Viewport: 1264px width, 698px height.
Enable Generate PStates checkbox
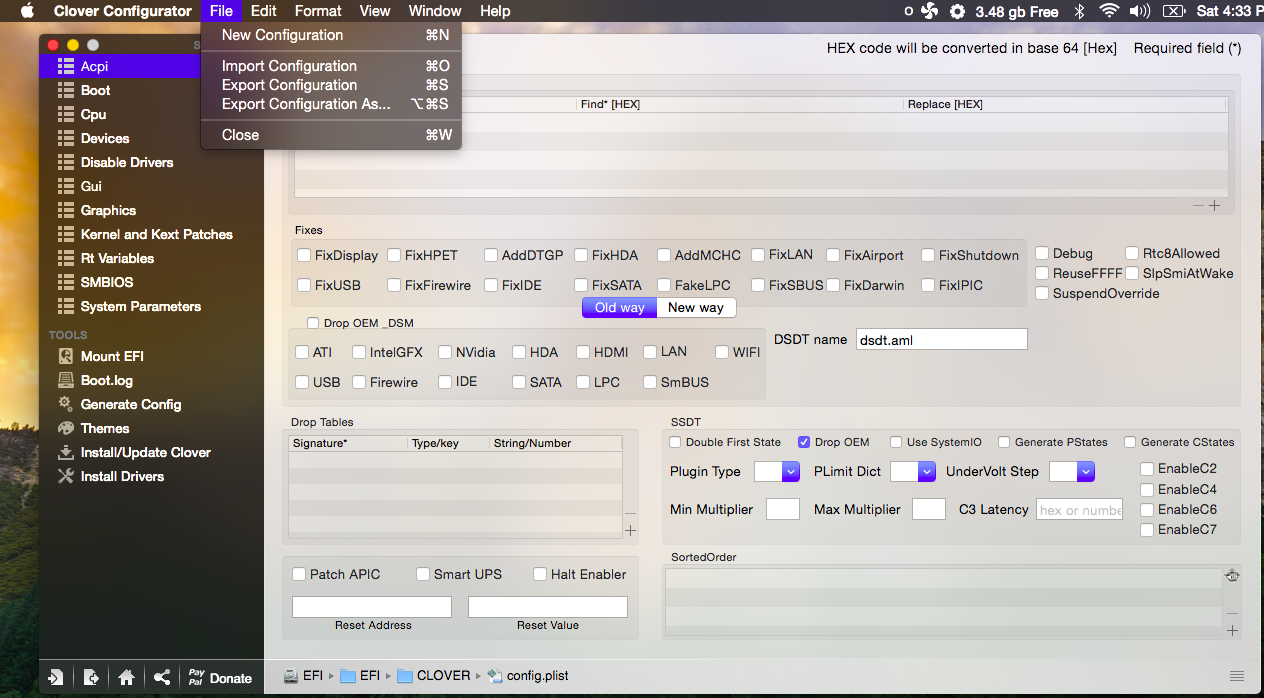click(x=1004, y=442)
